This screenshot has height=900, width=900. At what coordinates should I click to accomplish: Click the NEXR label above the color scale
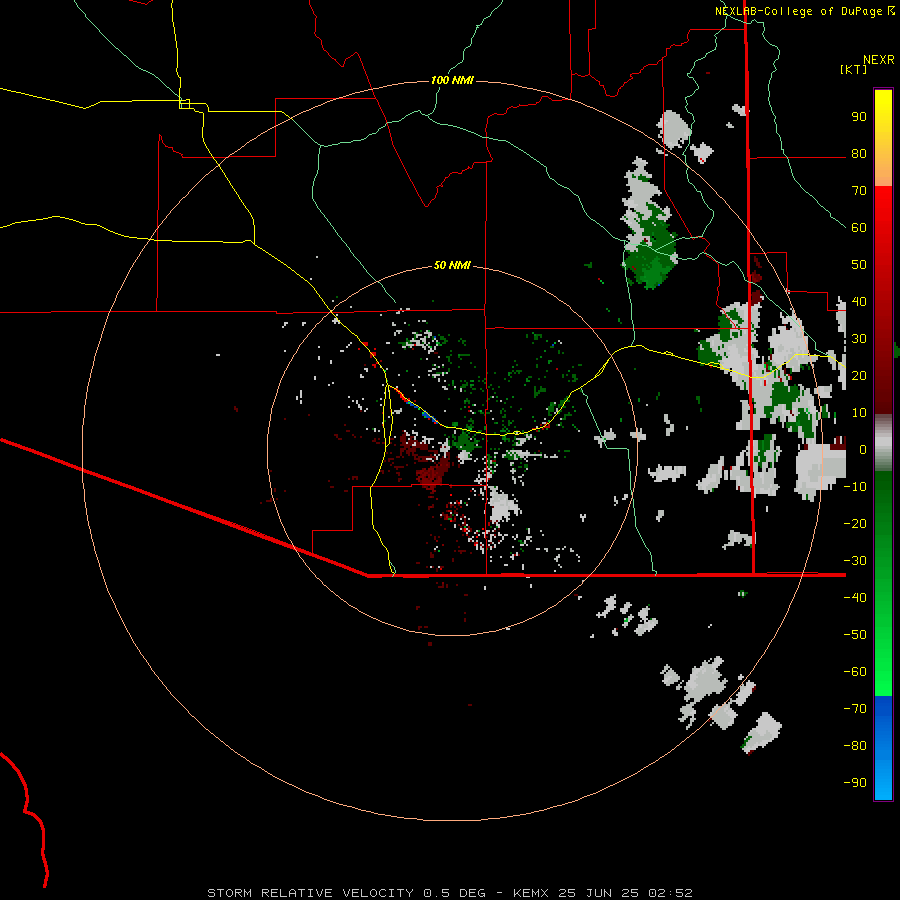[x=878, y=60]
